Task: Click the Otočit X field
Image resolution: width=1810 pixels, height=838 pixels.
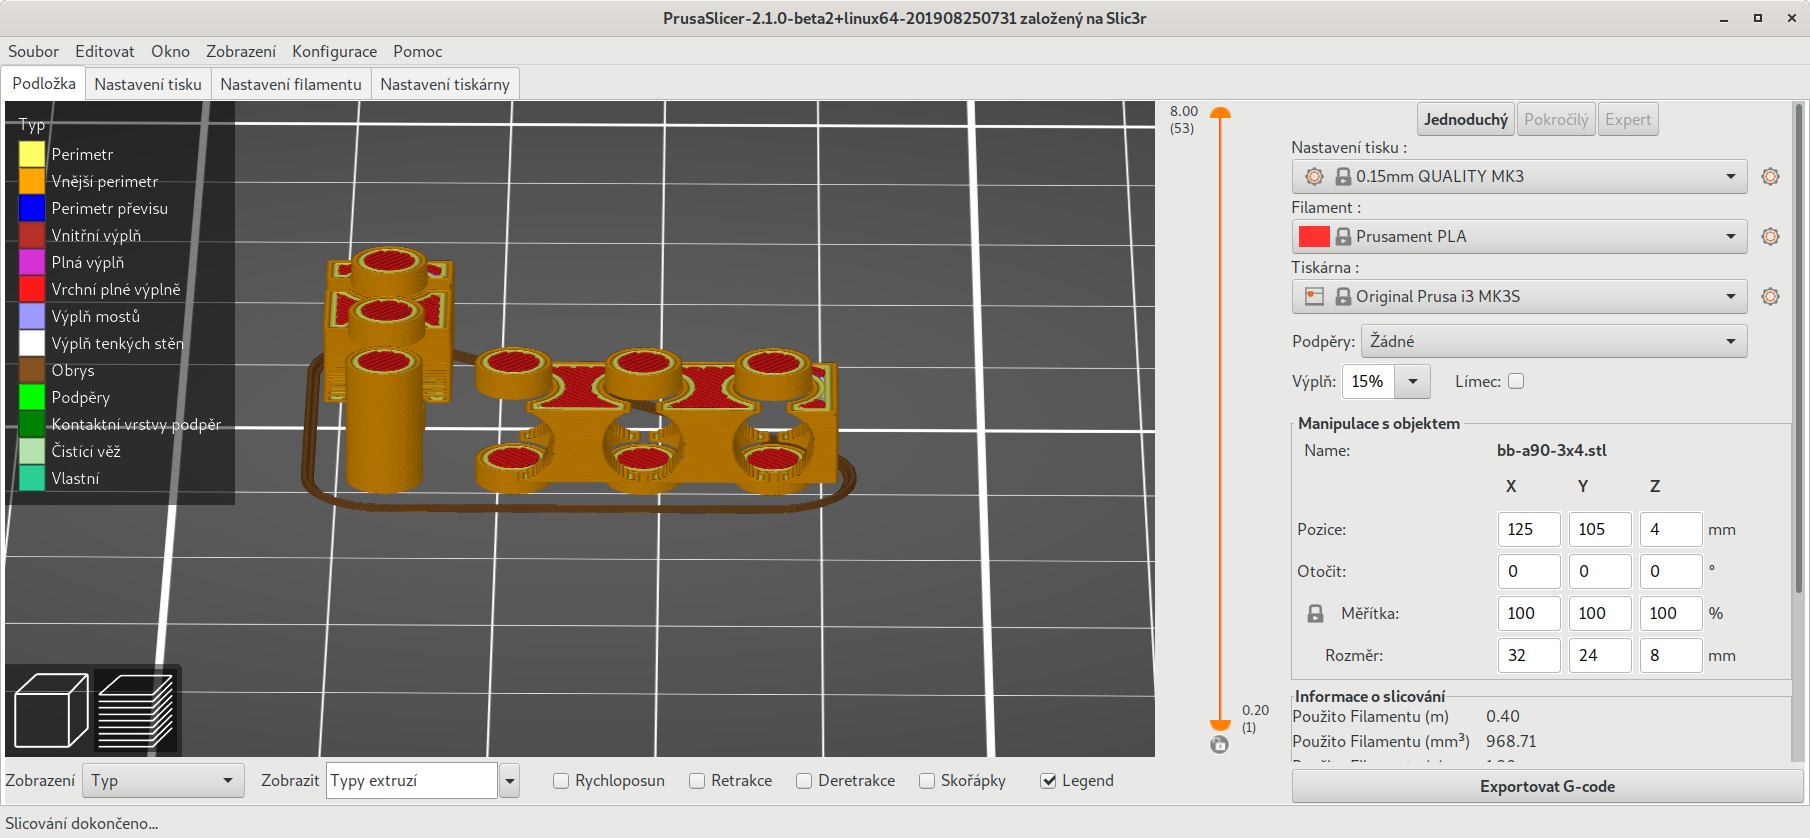Action: click(x=1529, y=572)
